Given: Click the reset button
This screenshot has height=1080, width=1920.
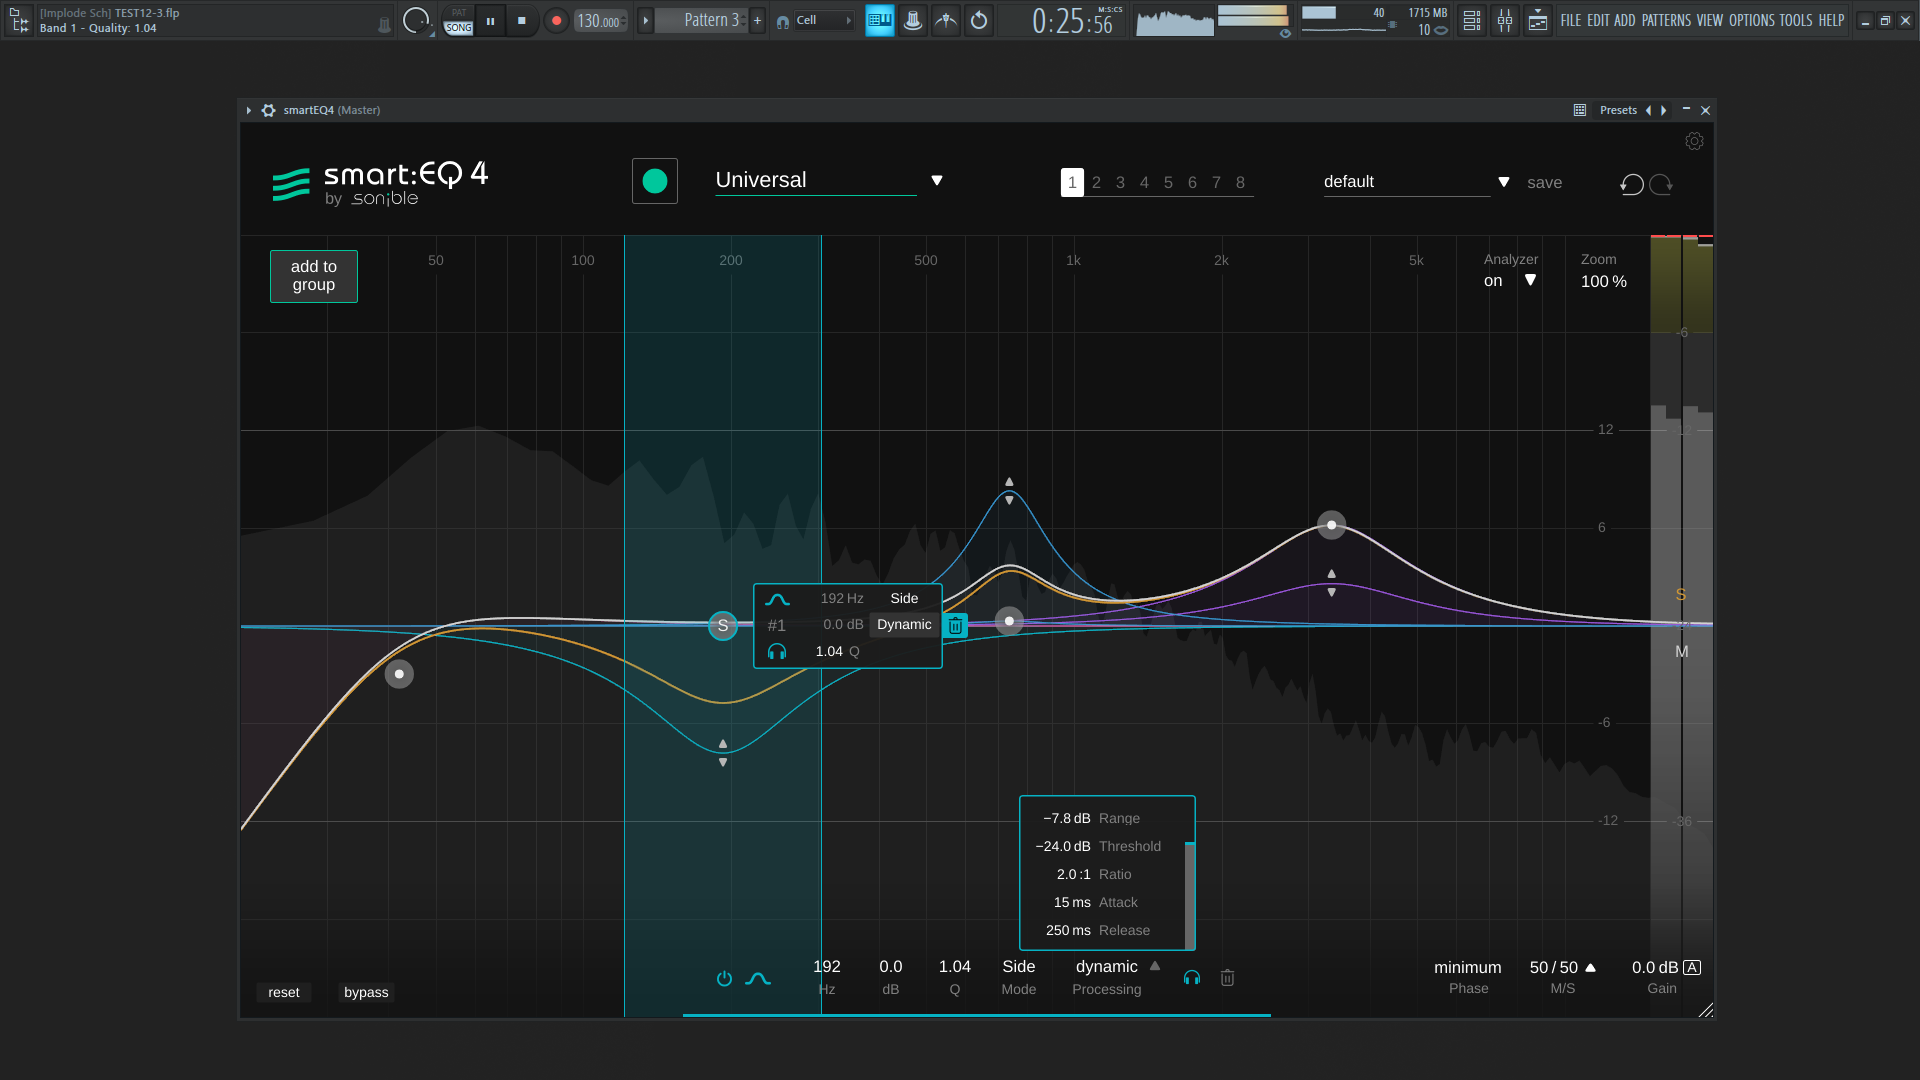Looking at the screenshot, I should 284,992.
